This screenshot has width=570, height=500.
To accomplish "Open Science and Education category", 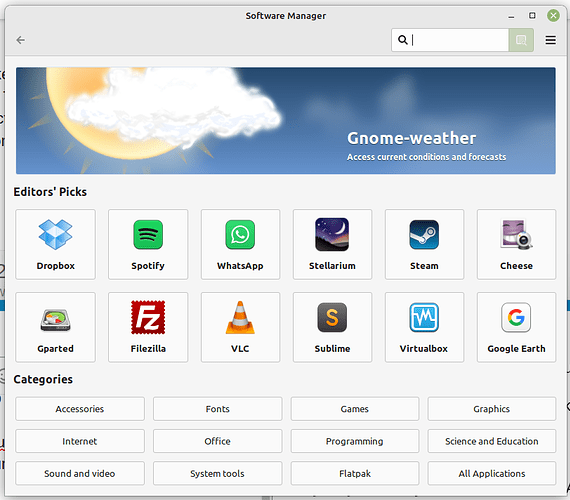I will (x=492, y=441).
